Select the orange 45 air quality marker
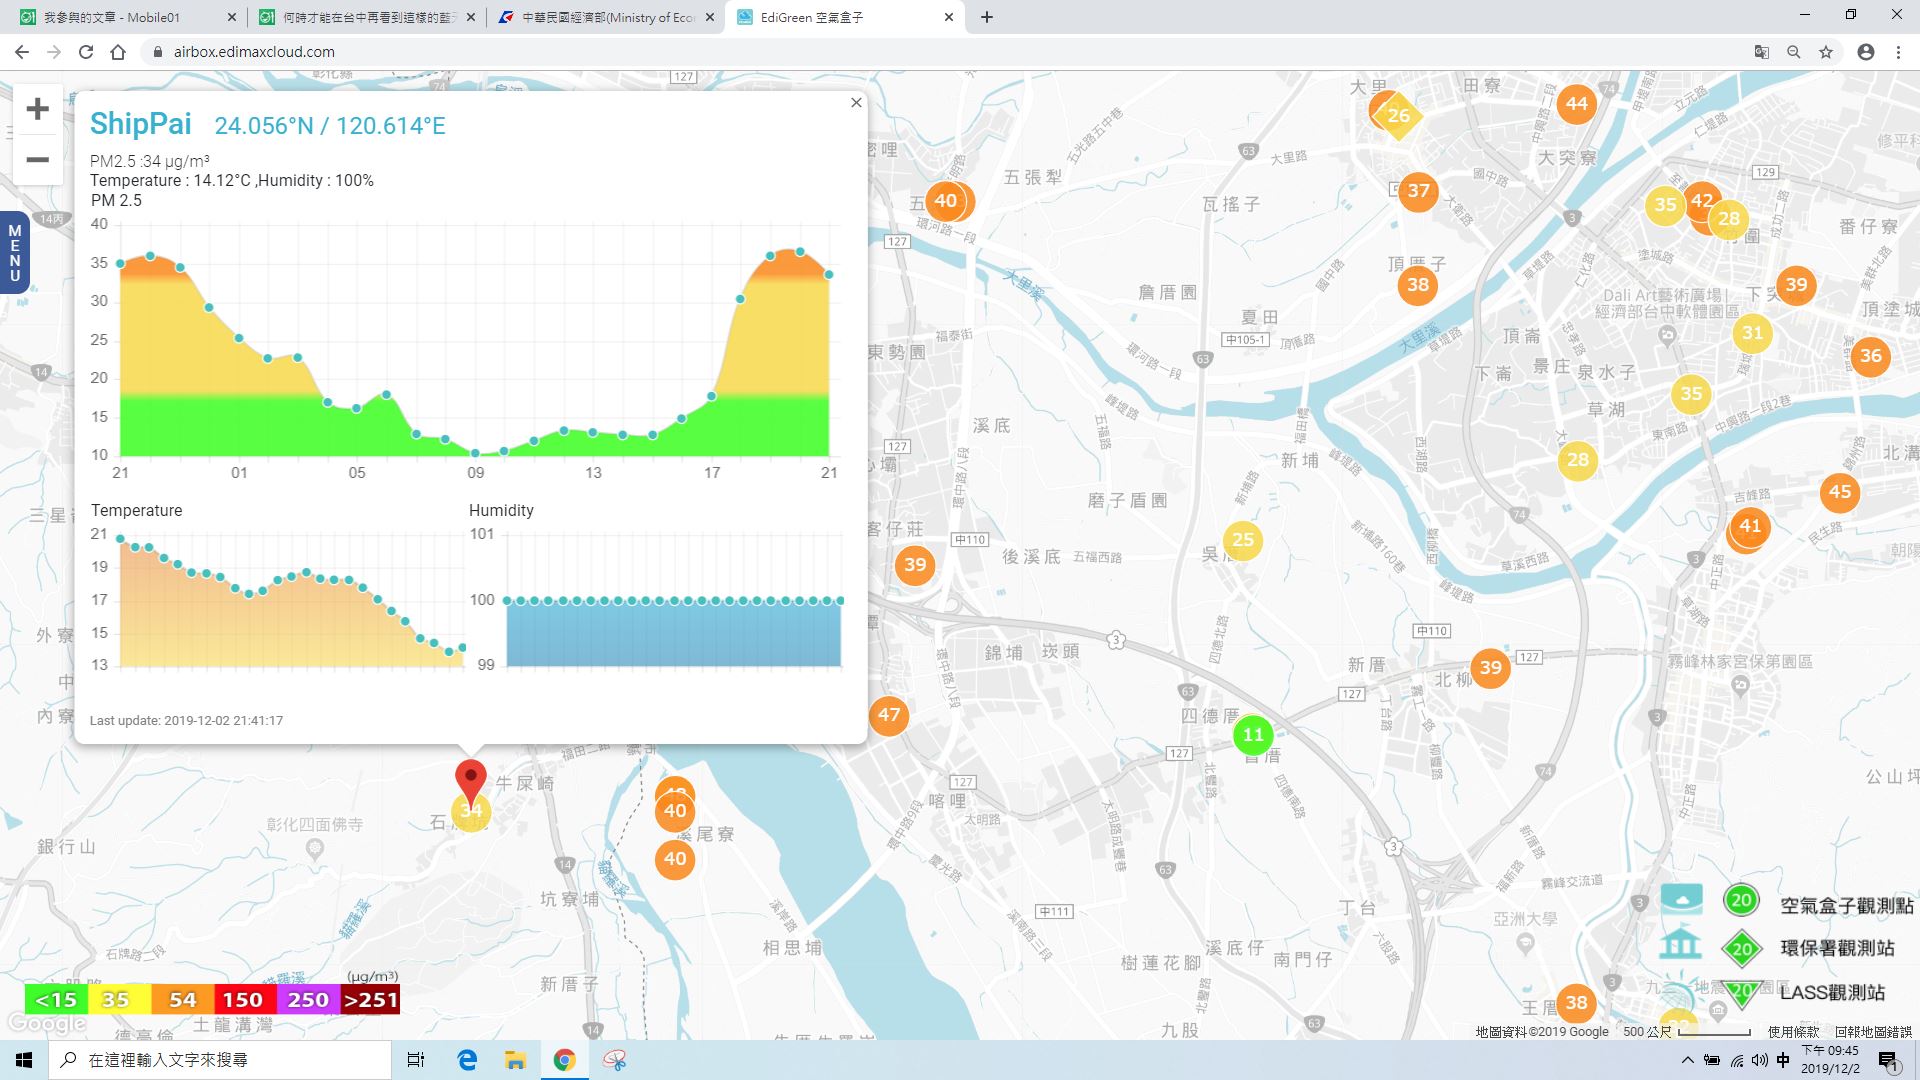1920x1080 pixels. [1840, 492]
